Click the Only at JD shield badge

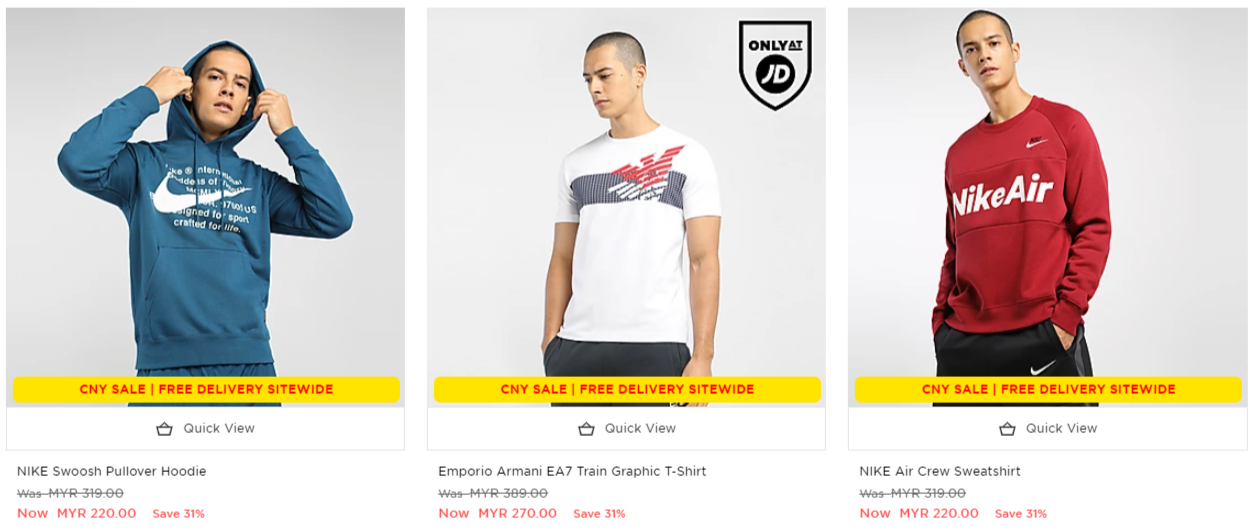(775, 65)
